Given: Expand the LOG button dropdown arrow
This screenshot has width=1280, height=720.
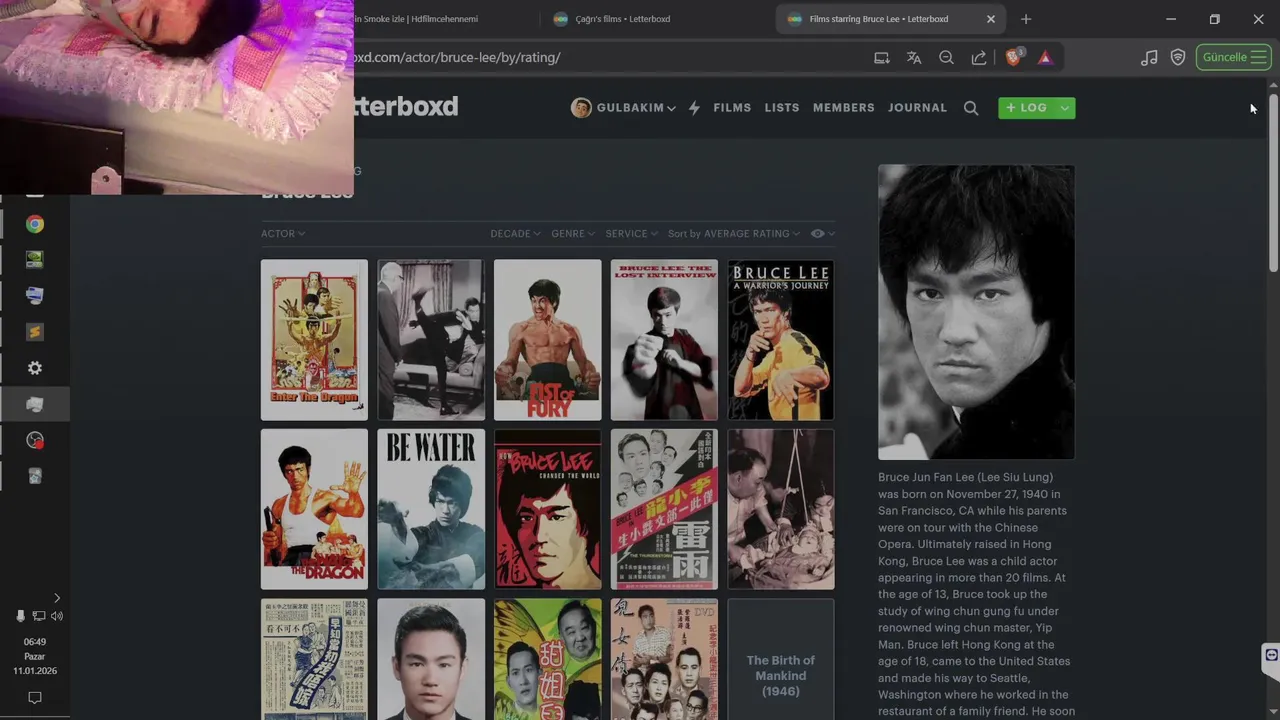Looking at the screenshot, I should pyautogui.click(x=1064, y=108).
